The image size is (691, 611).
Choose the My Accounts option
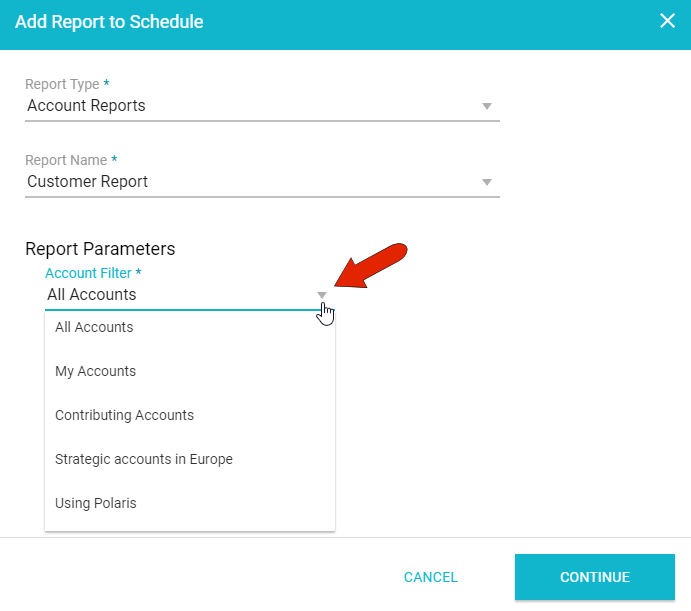coord(95,371)
